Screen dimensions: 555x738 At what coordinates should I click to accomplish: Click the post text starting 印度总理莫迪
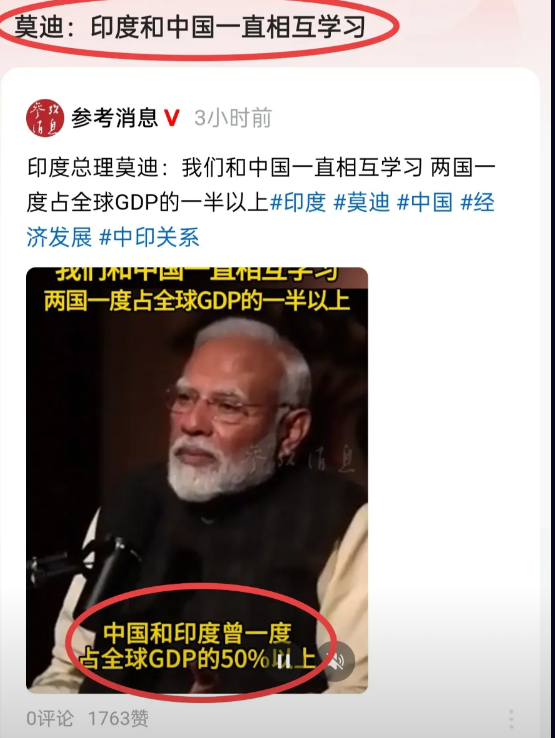(x=261, y=202)
